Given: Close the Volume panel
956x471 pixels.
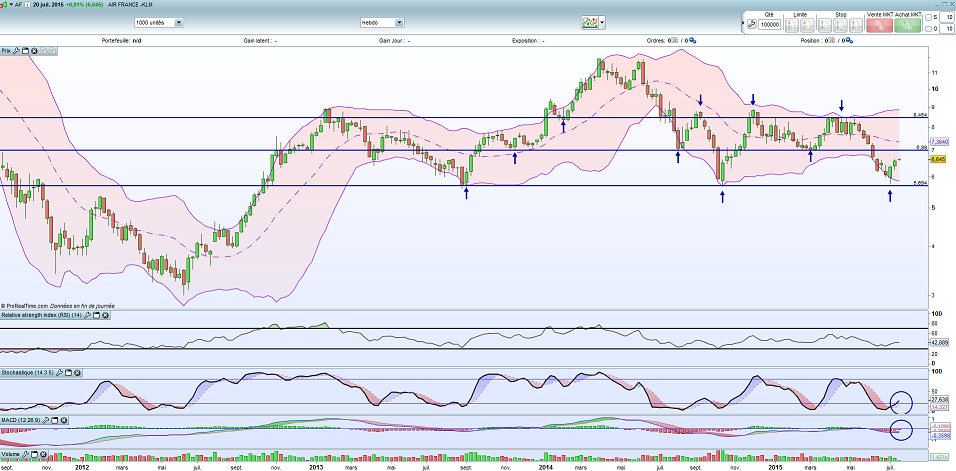Looking at the screenshot, I should coord(43,455).
